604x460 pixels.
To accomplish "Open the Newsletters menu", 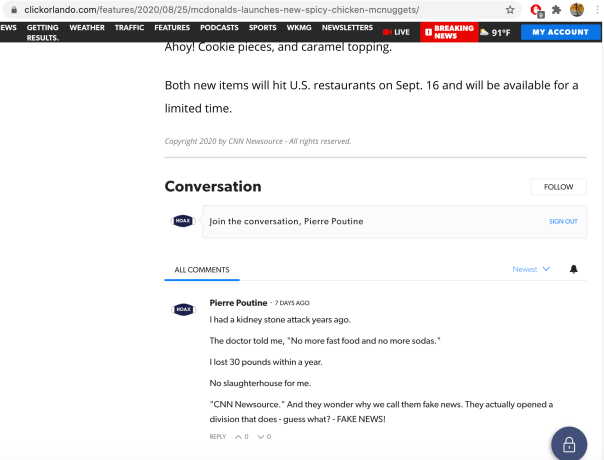I will coord(347,28).
